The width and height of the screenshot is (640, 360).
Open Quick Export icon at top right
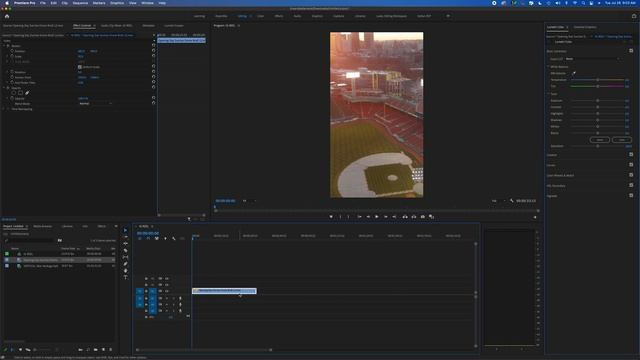(x=634, y=16)
